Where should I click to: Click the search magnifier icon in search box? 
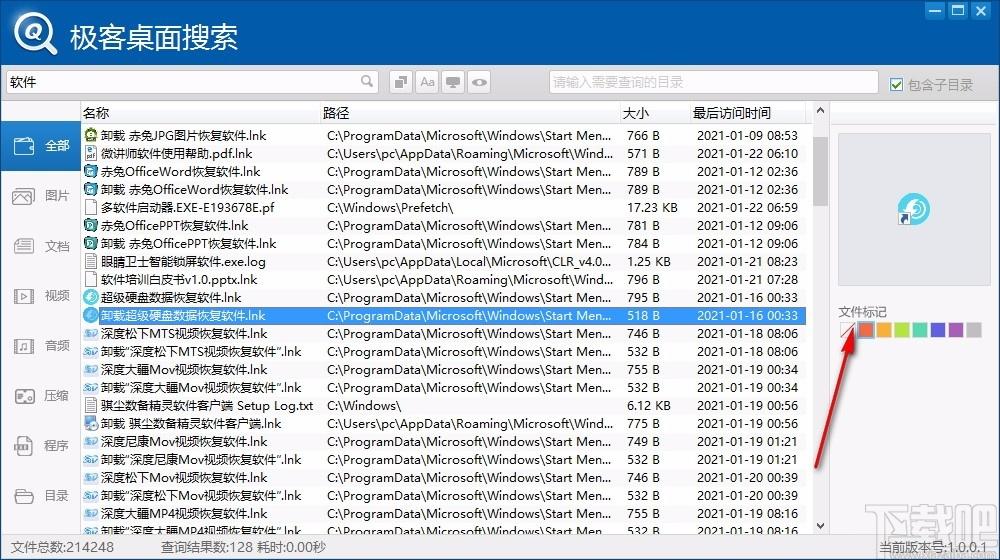pyautogui.click(x=367, y=82)
